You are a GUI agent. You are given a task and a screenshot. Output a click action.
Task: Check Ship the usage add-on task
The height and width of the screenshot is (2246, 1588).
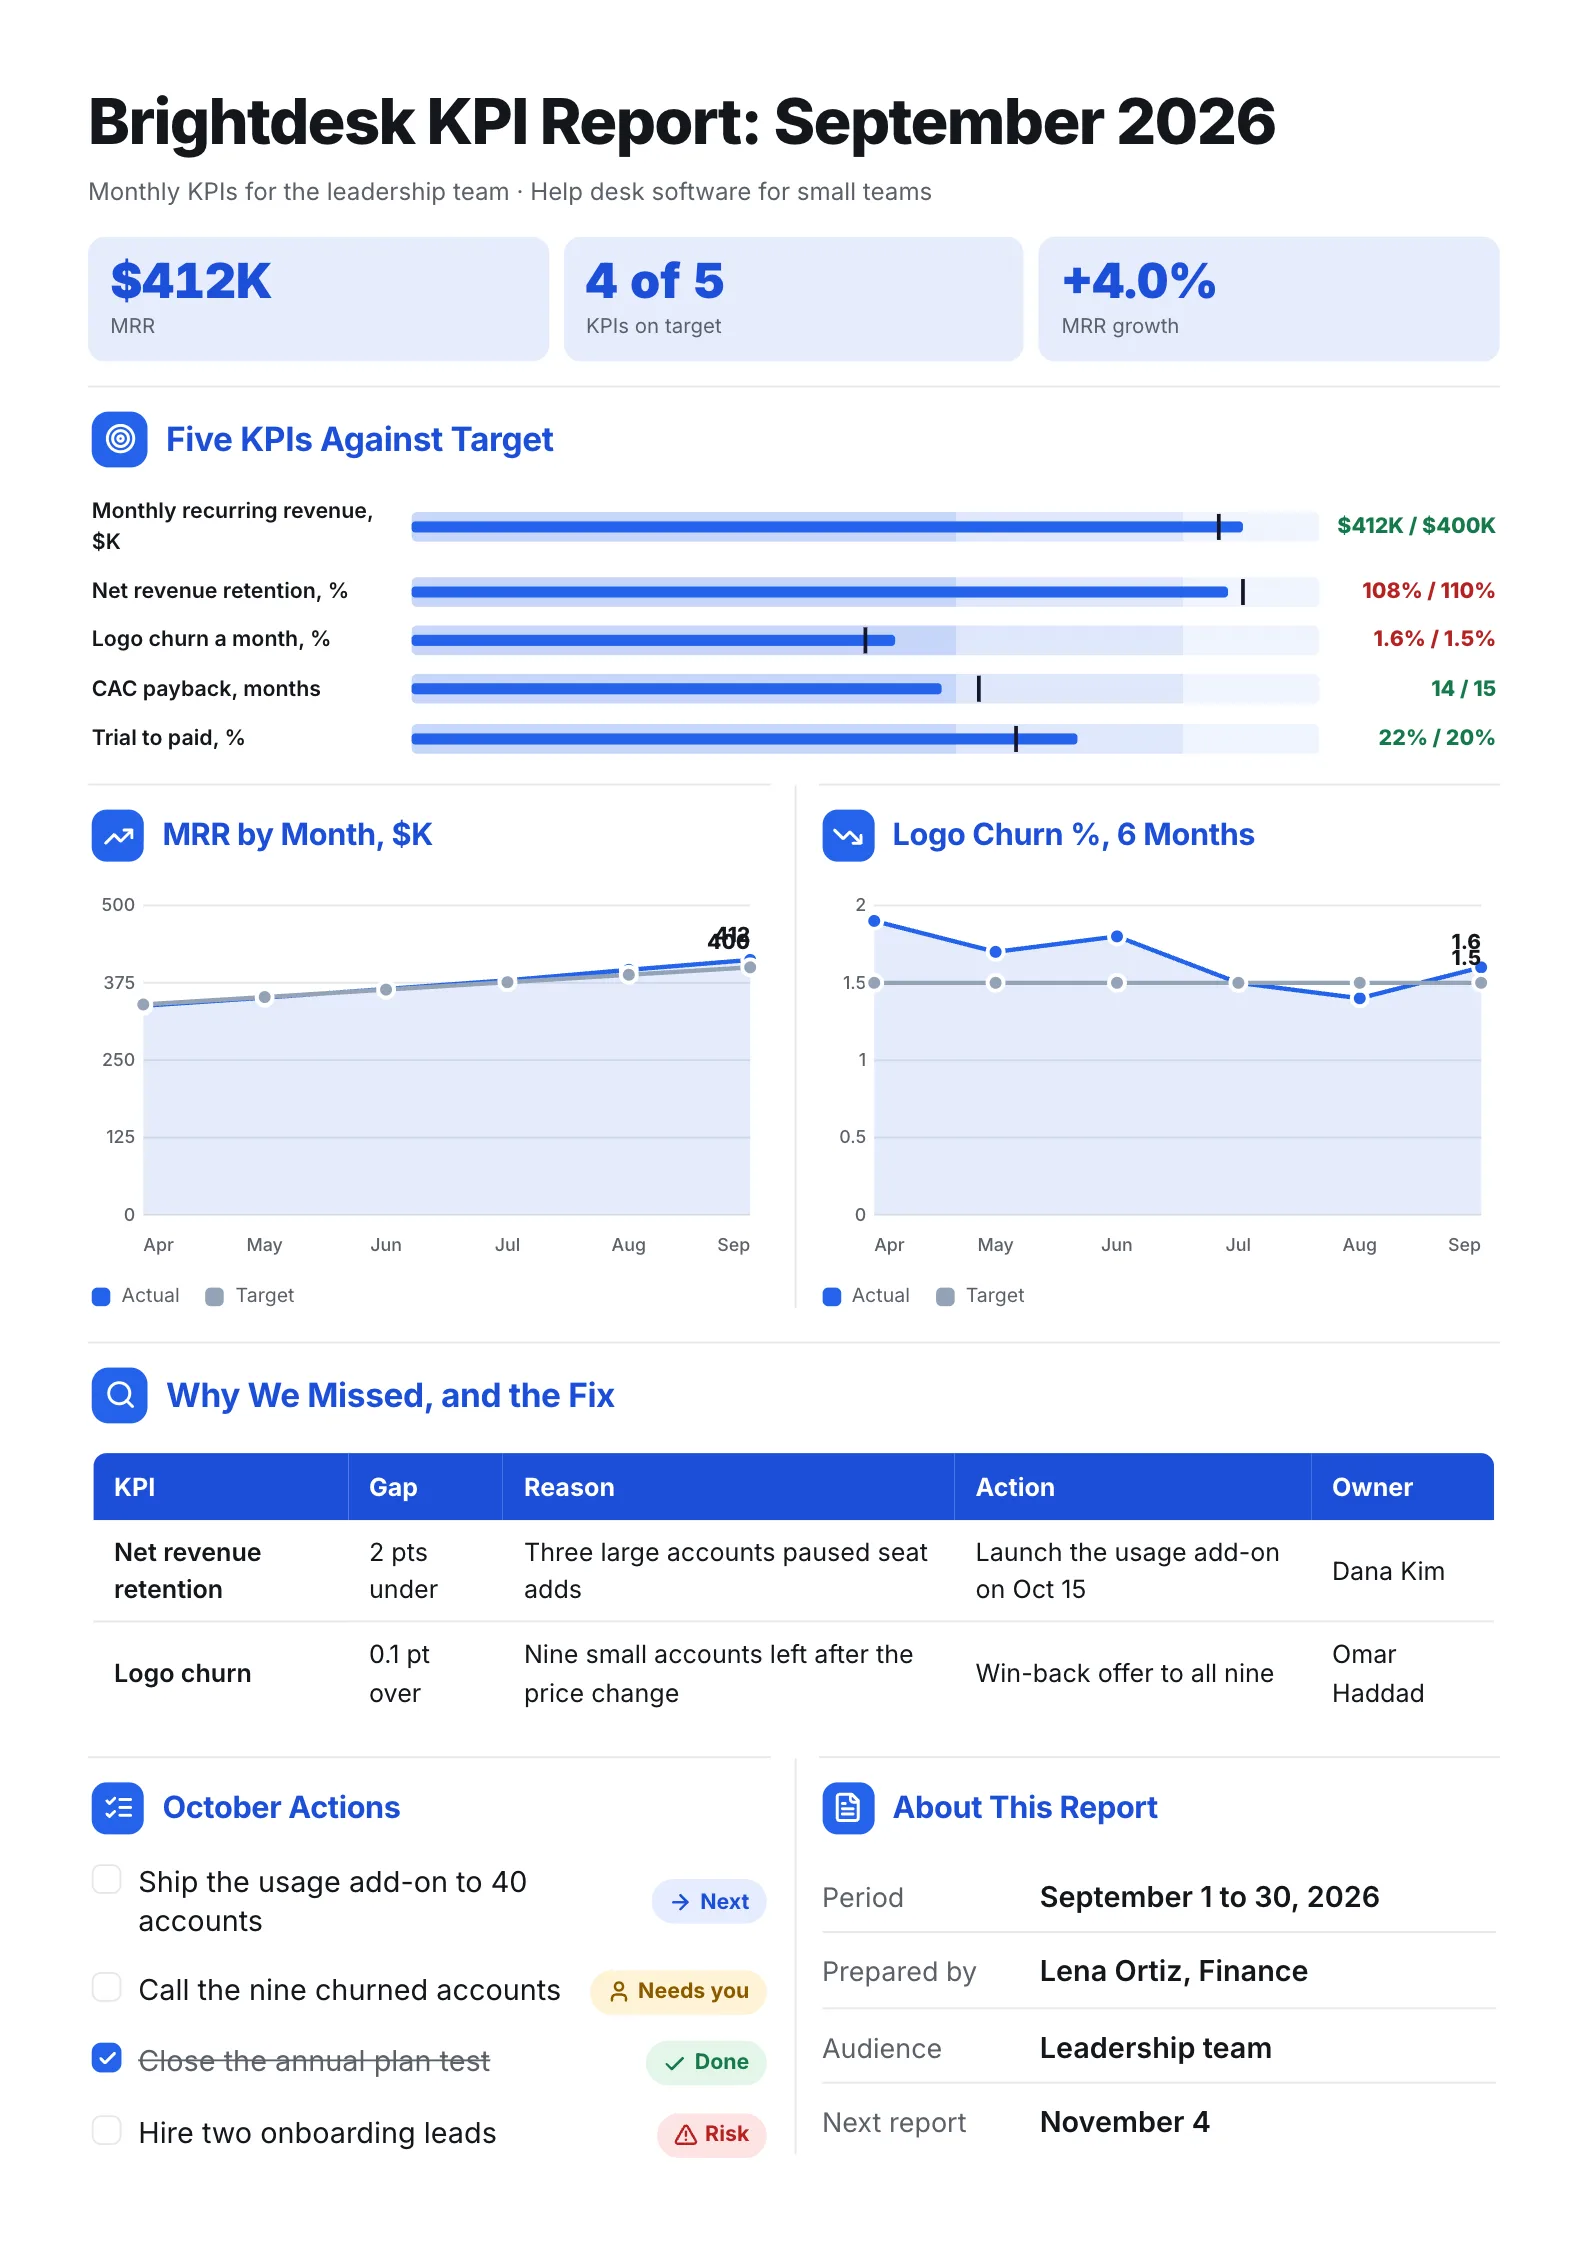(x=107, y=1880)
